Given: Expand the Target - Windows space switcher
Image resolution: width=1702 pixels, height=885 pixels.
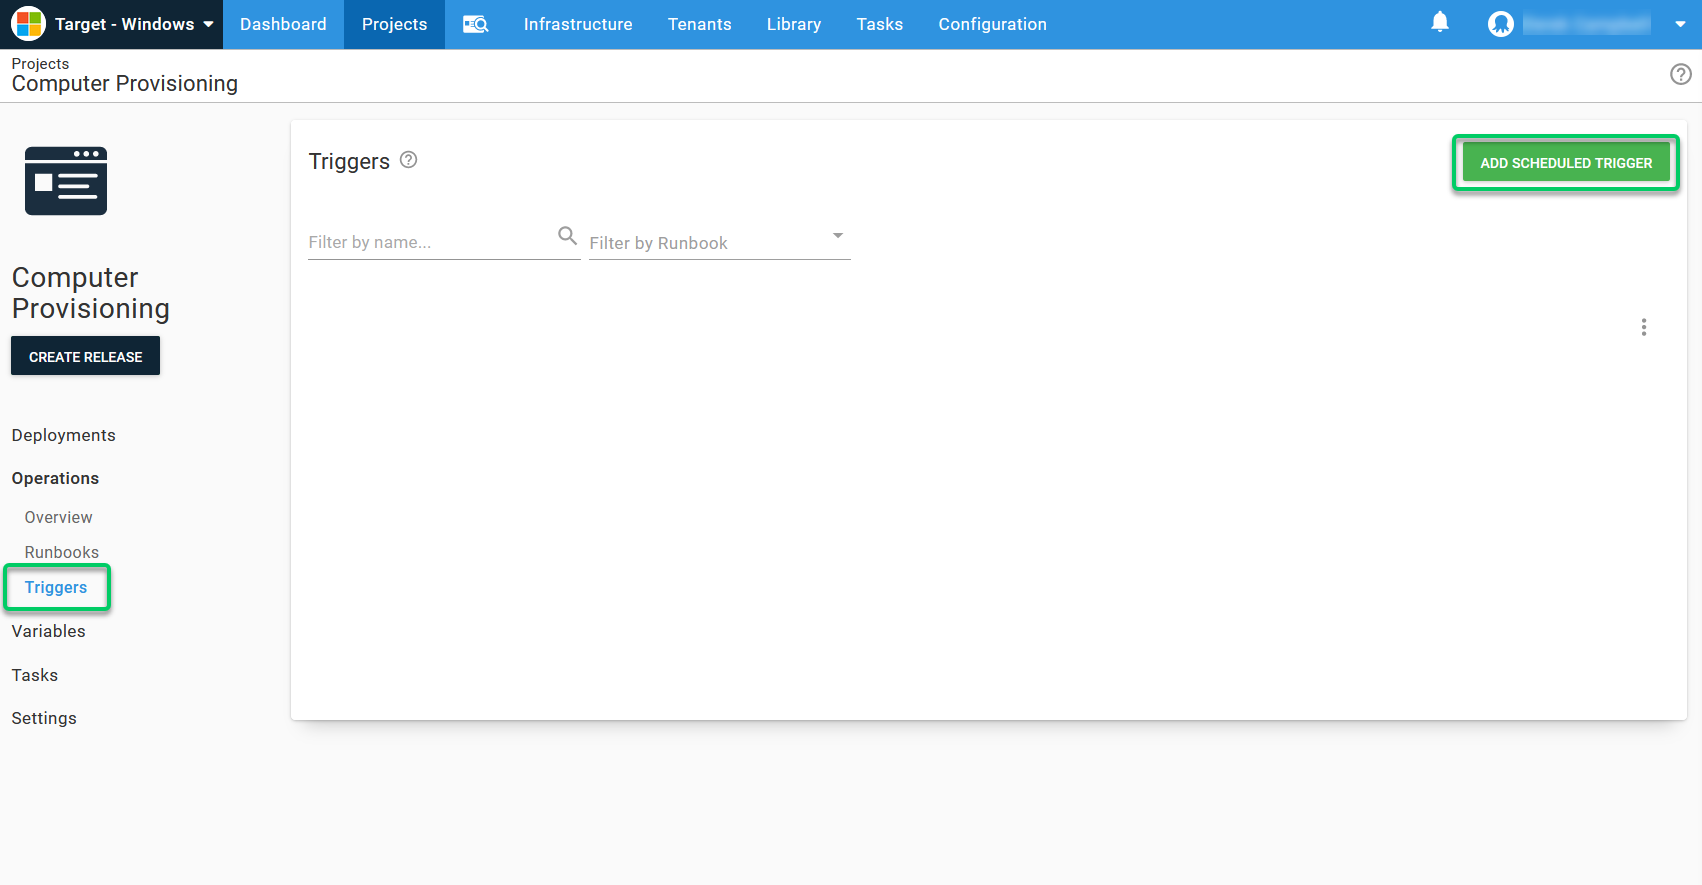Looking at the screenshot, I should tap(114, 24).
